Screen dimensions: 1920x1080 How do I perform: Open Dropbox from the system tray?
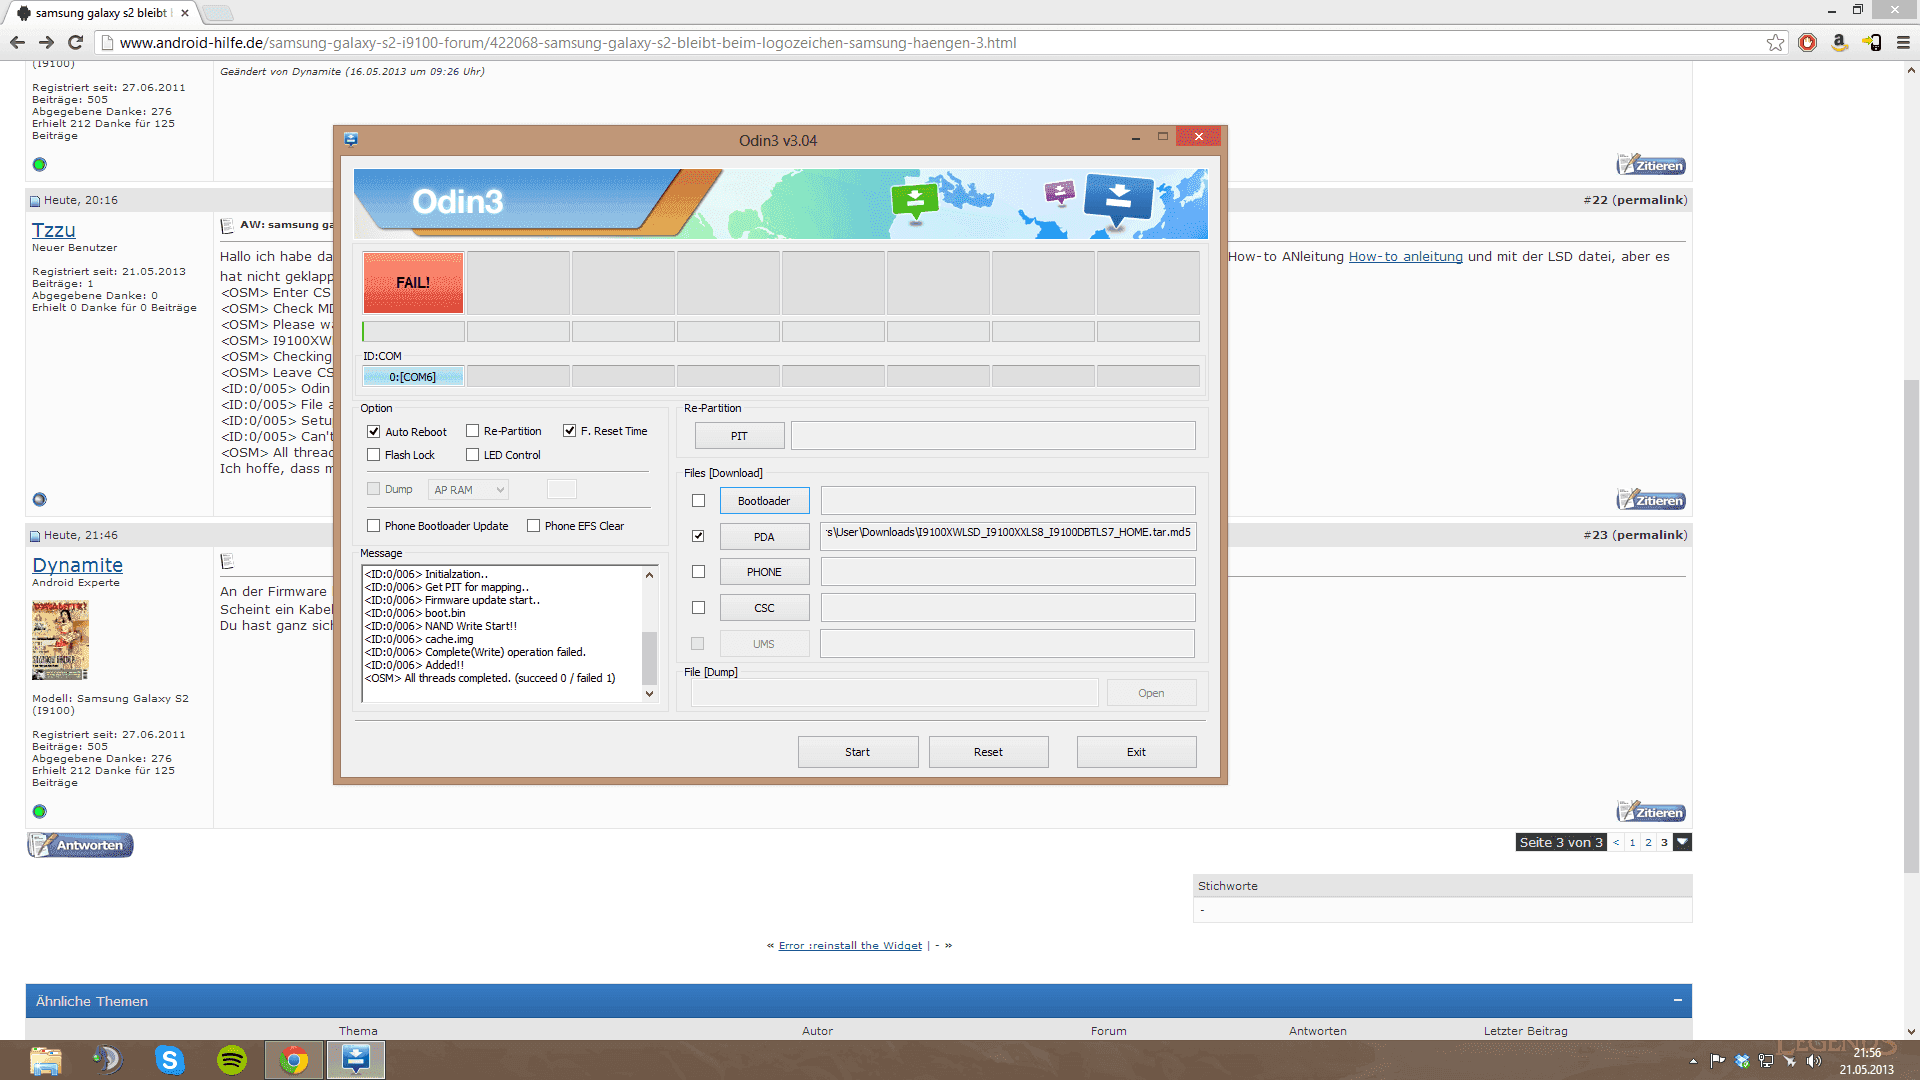pos(1742,1061)
